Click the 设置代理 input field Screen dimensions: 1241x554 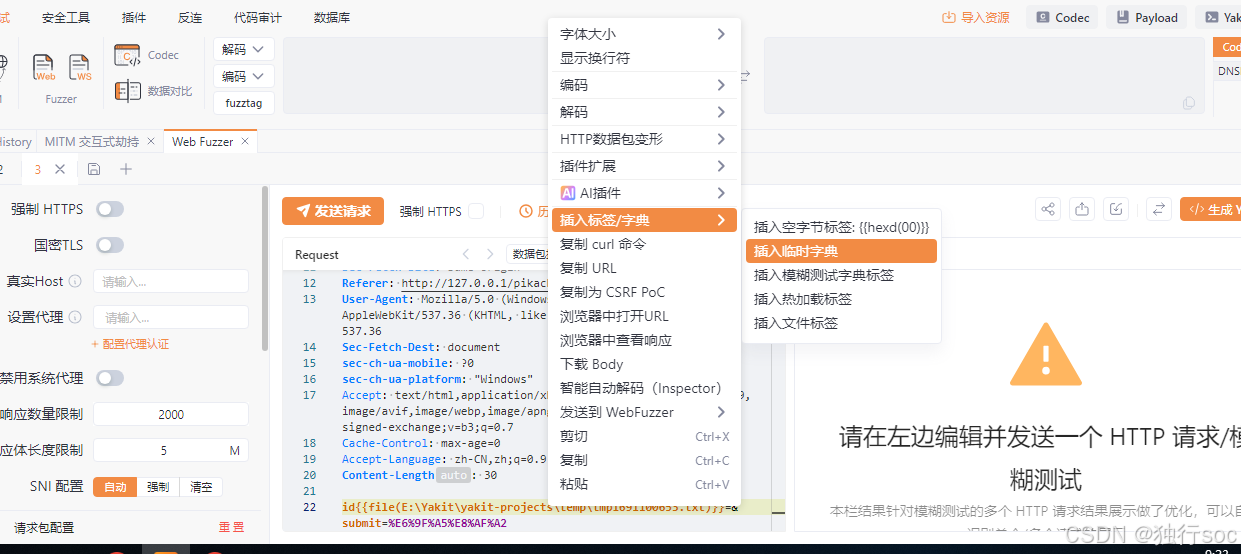(x=171, y=317)
